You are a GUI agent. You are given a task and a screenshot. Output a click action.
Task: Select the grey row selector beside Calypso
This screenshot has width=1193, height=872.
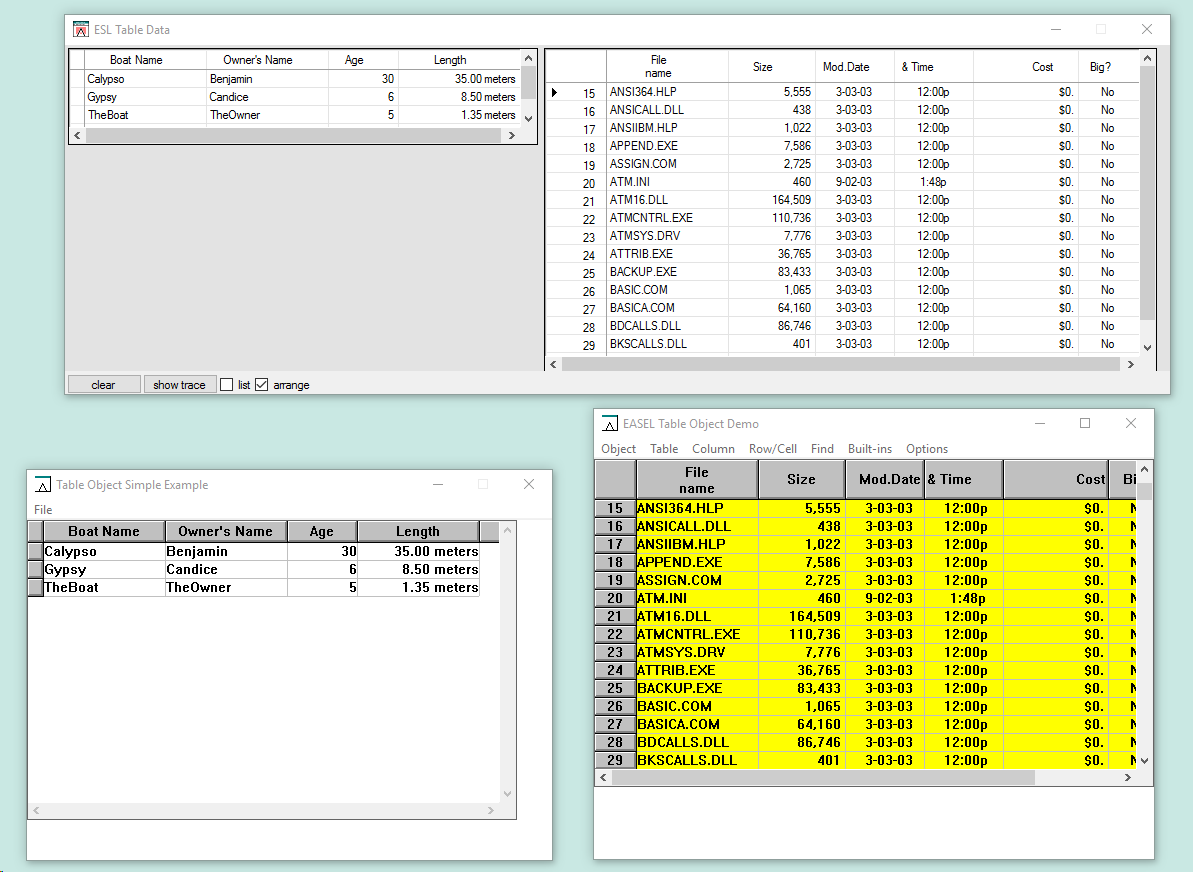[35, 552]
